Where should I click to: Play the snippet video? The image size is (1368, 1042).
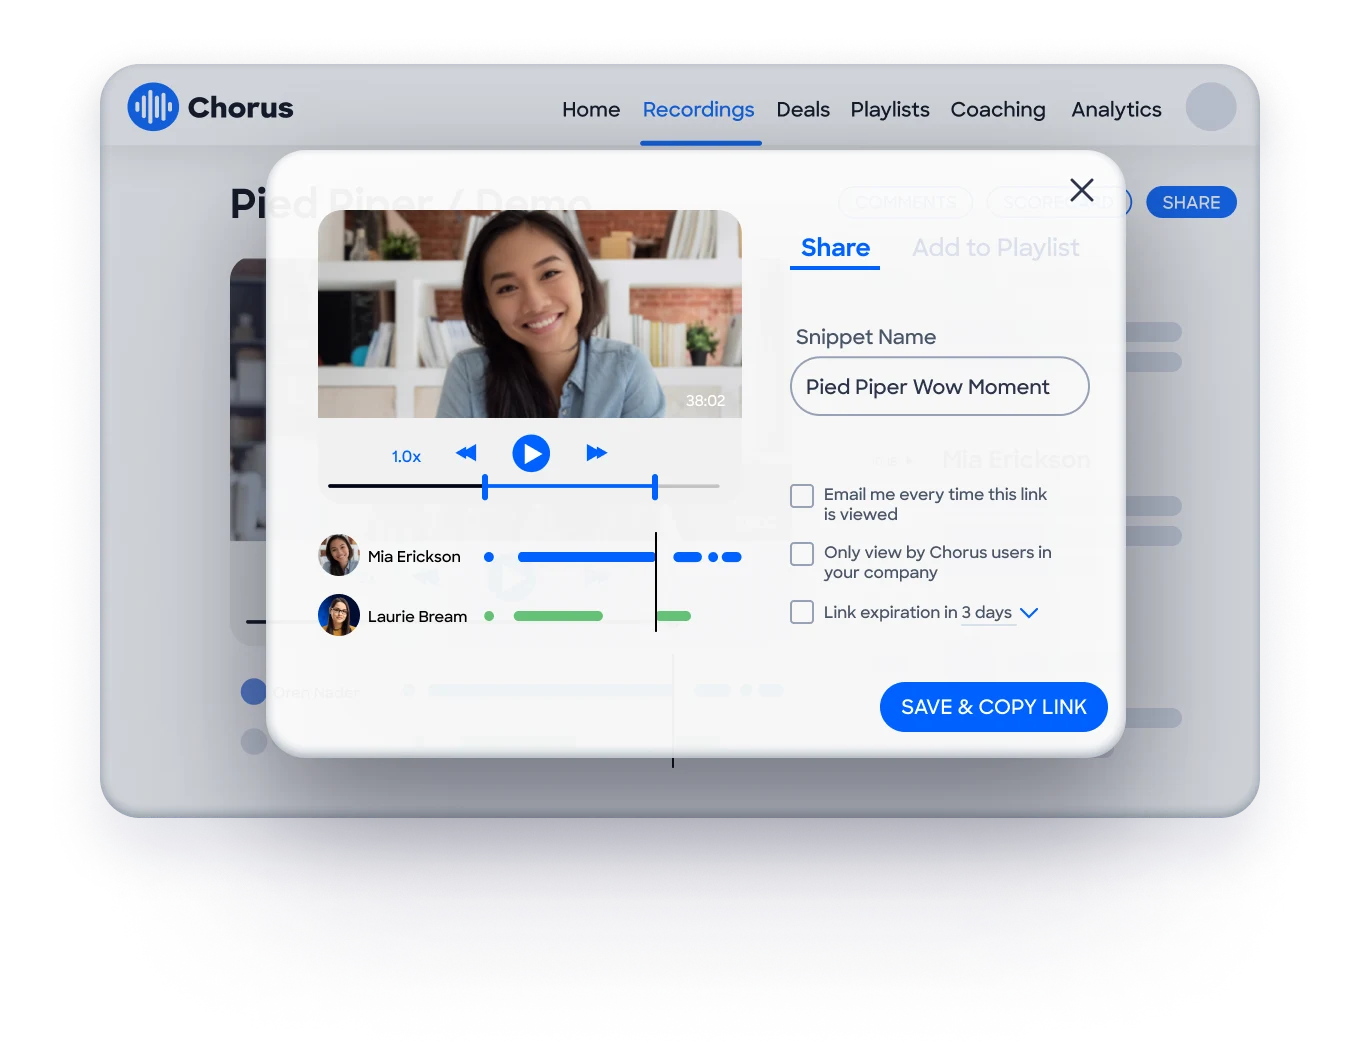[531, 453]
